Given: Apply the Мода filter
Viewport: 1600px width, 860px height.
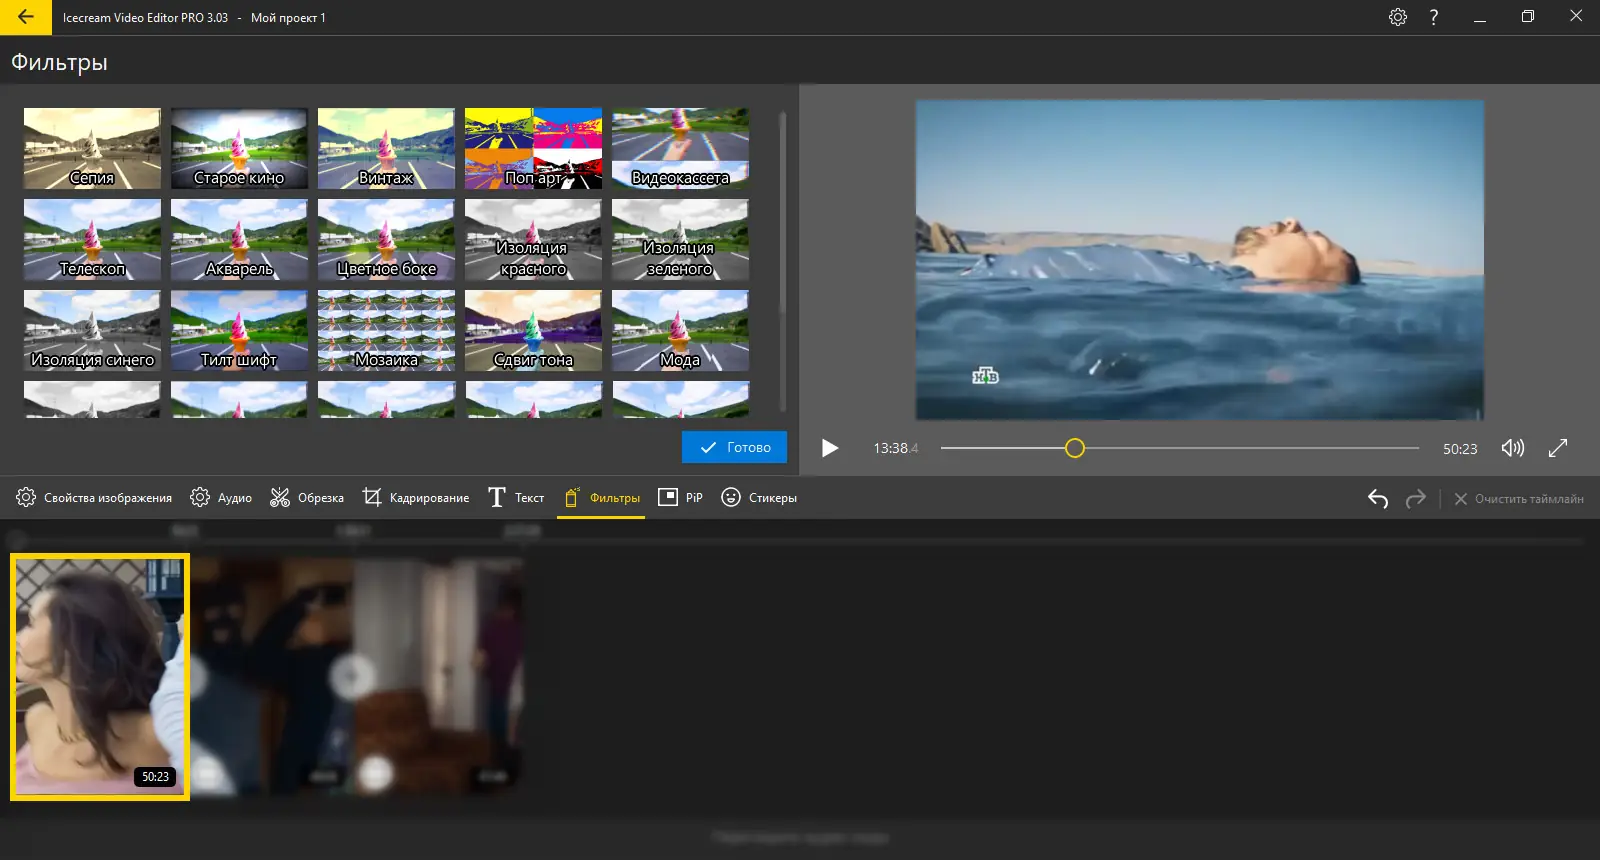Looking at the screenshot, I should tap(680, 330).
